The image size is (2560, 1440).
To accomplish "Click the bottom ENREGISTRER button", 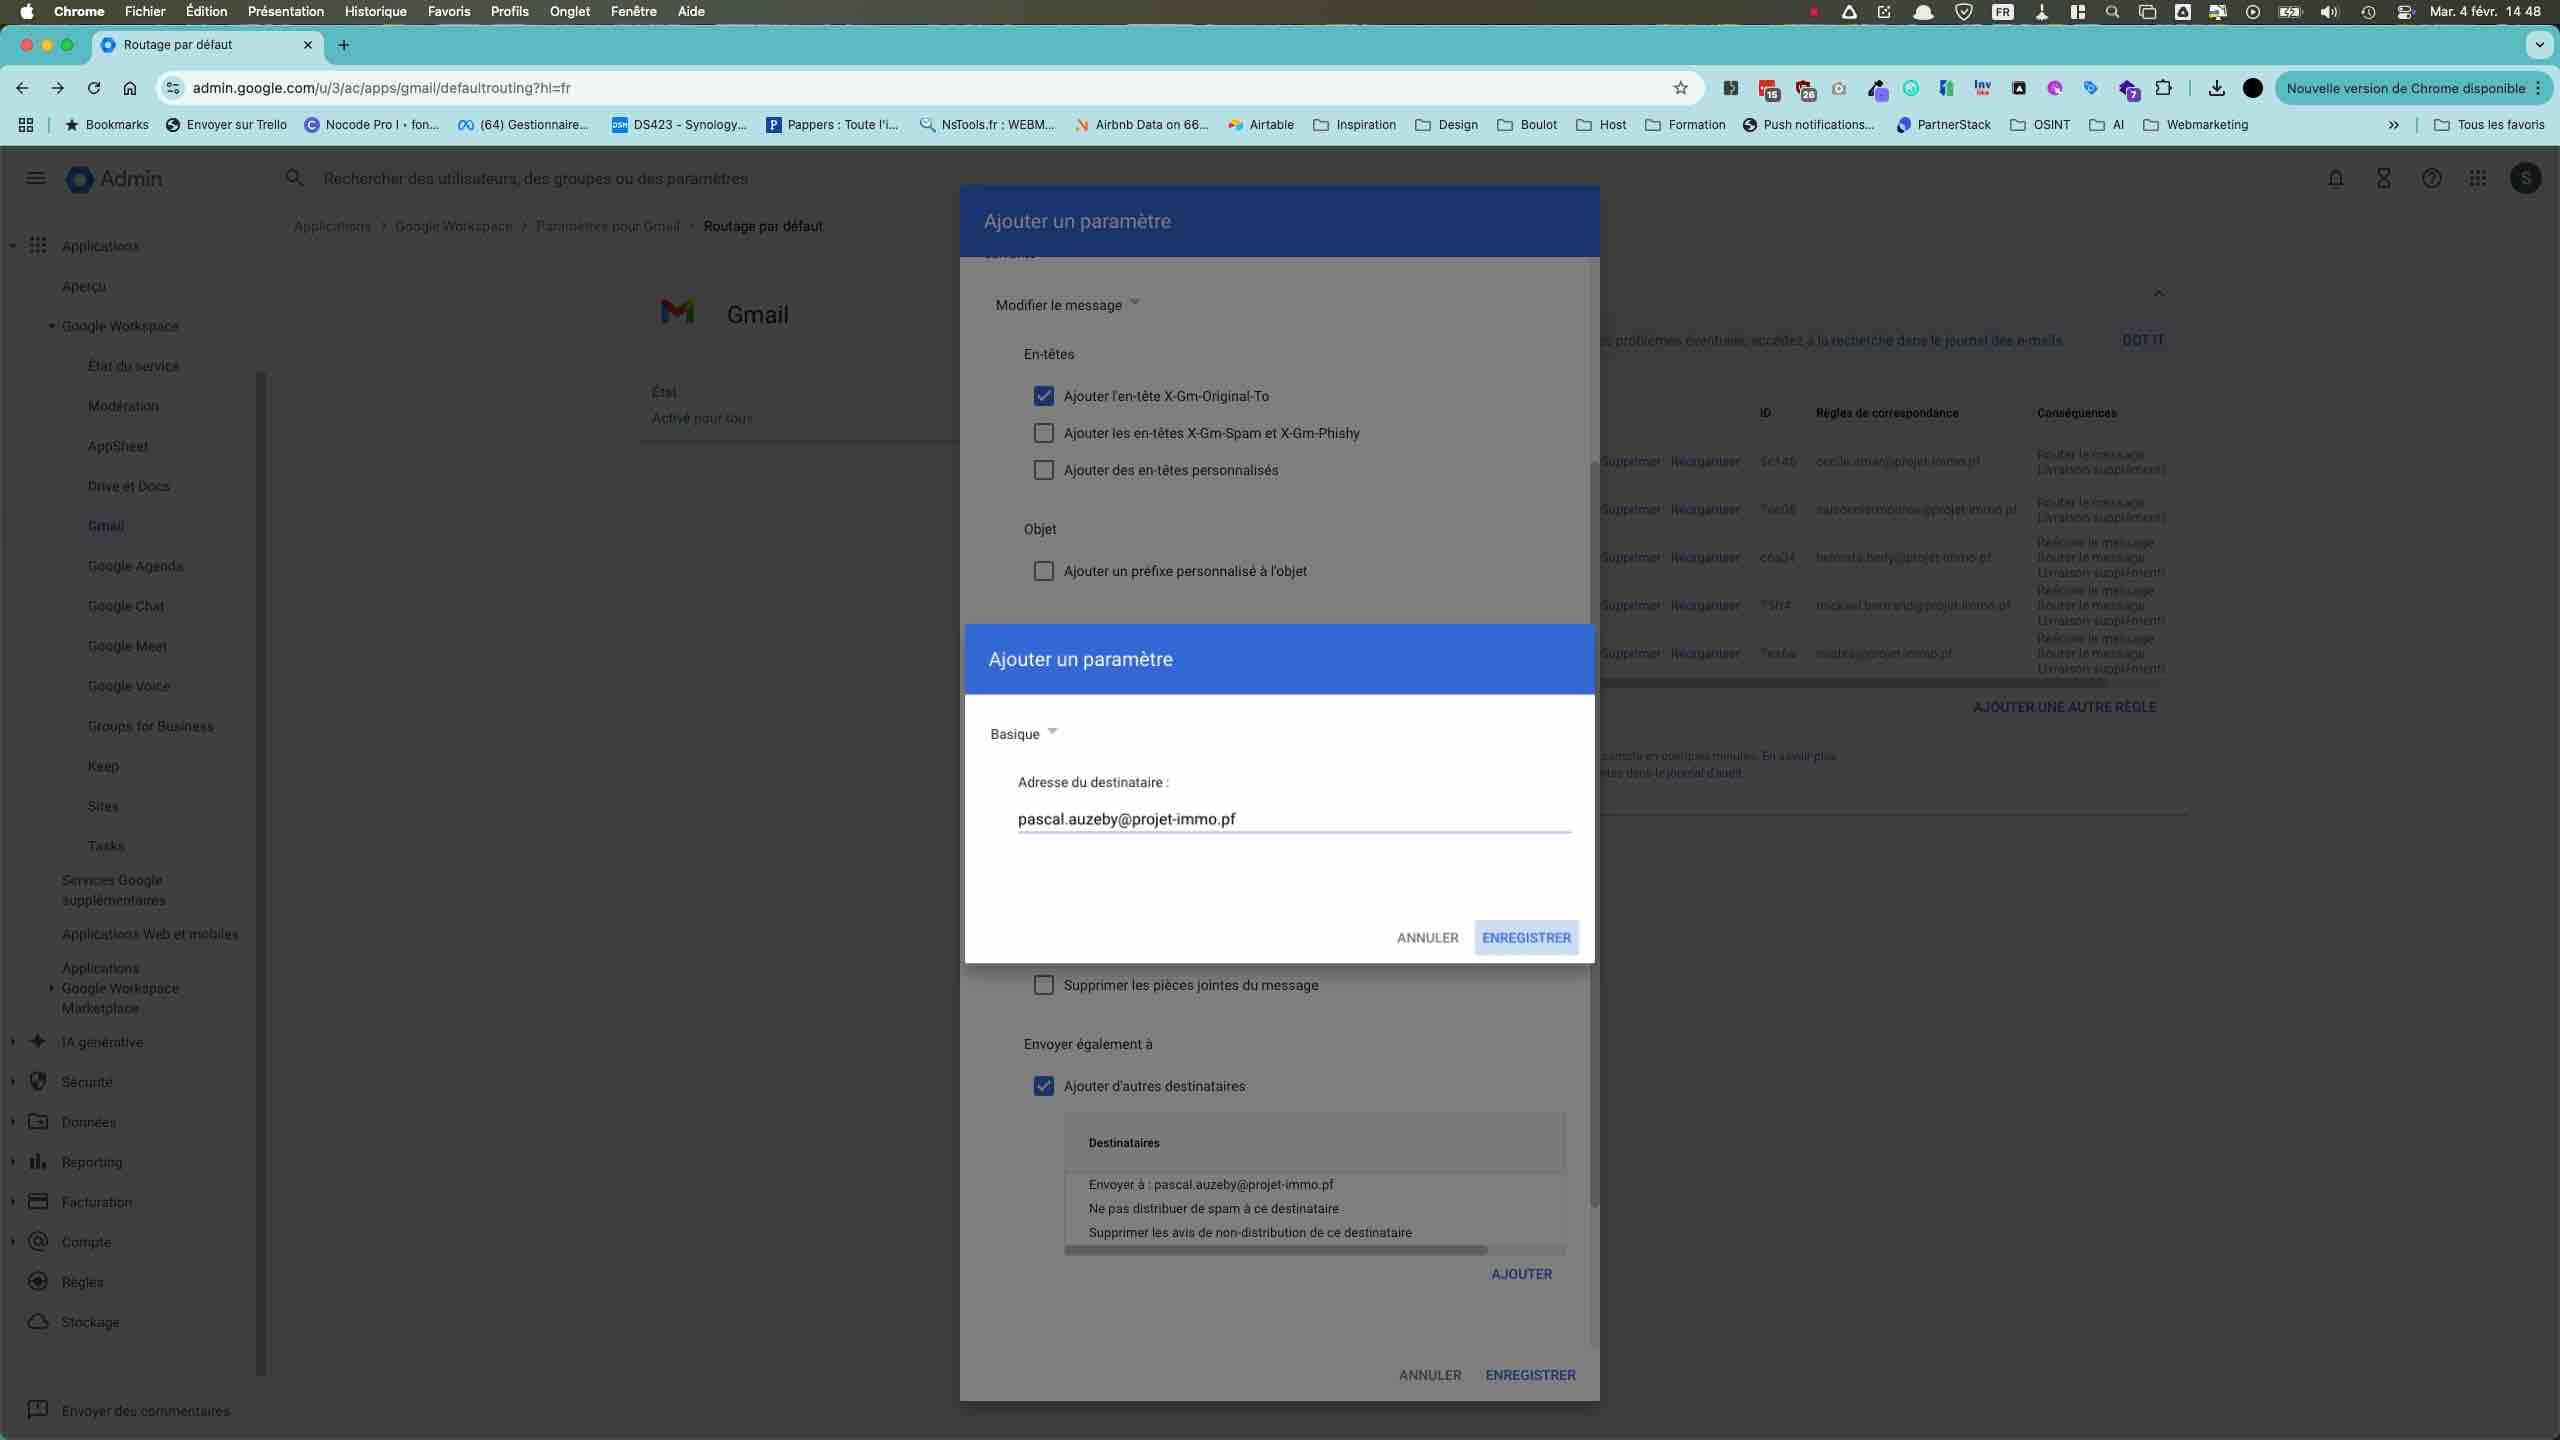I will pos(1530,1375).
